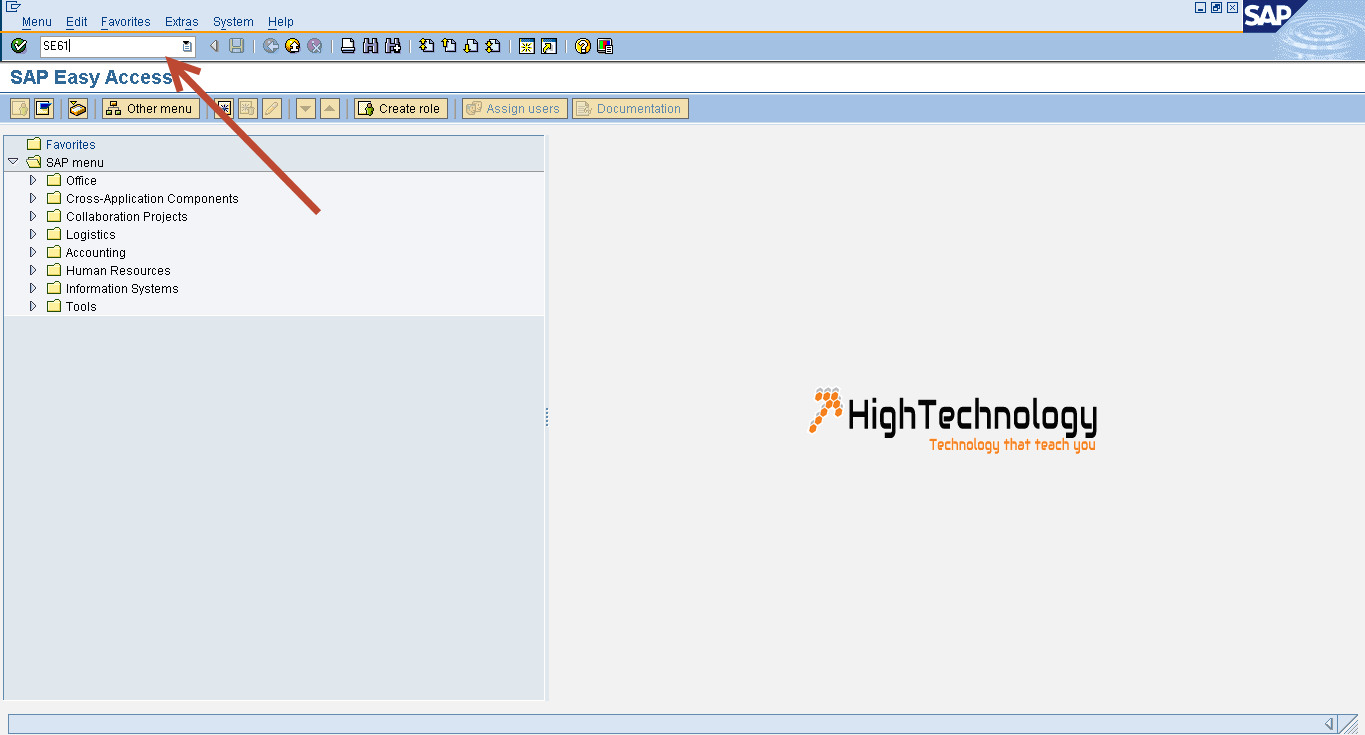Open the Extras menu
This screenshot has width=1365, height=735.
pos(181,21)
